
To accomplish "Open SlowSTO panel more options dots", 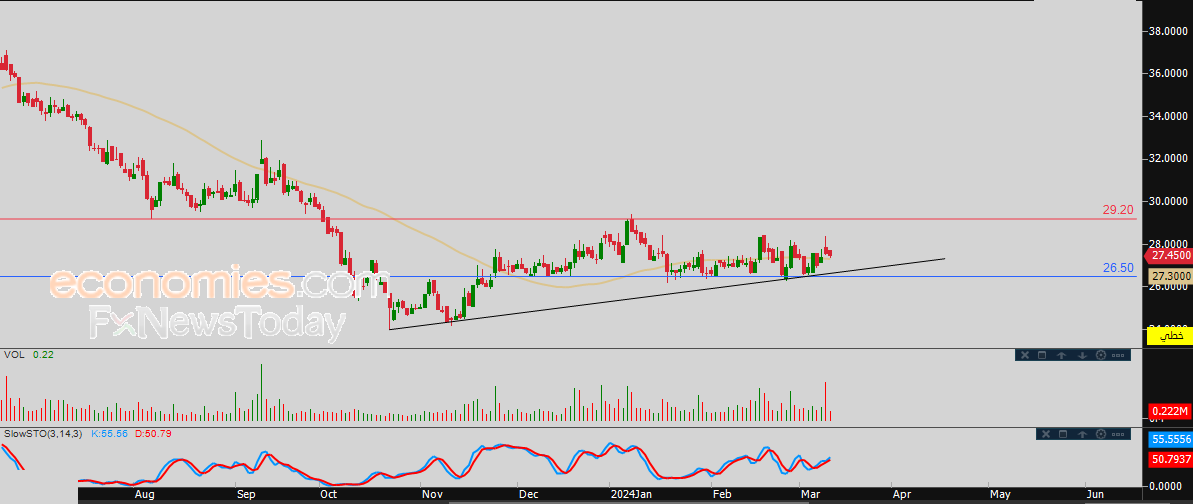I will tap(1118, 434).
